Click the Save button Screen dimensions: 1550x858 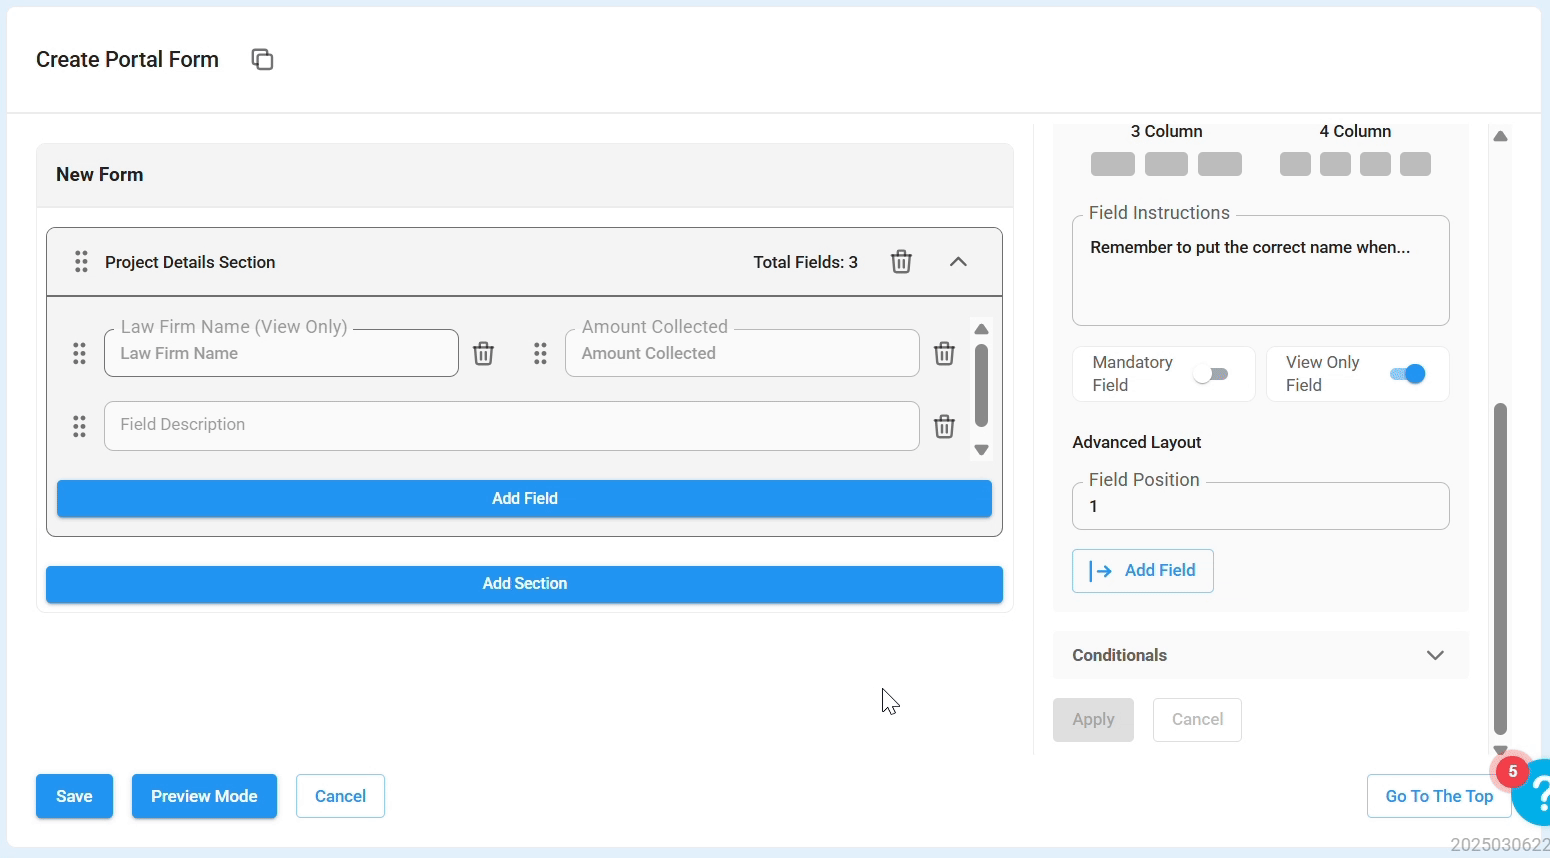click(x=74, y=796)
